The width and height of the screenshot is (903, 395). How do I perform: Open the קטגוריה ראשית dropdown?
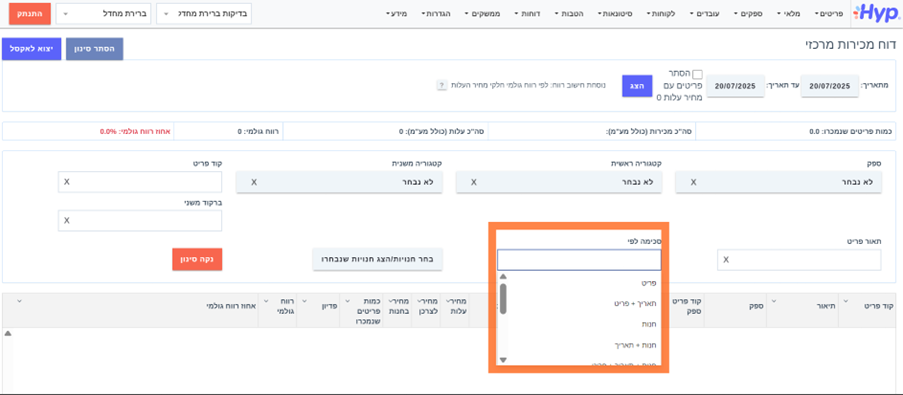(559, 182)
